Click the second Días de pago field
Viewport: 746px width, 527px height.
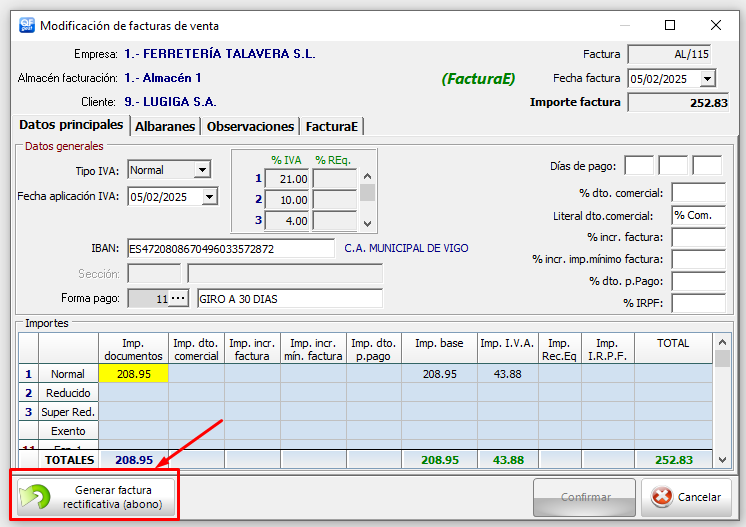tap(673, 166)
